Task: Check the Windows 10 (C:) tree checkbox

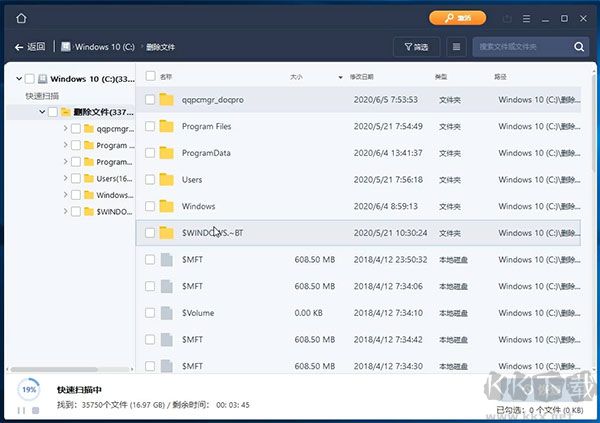Action: (x=30, y=79)
